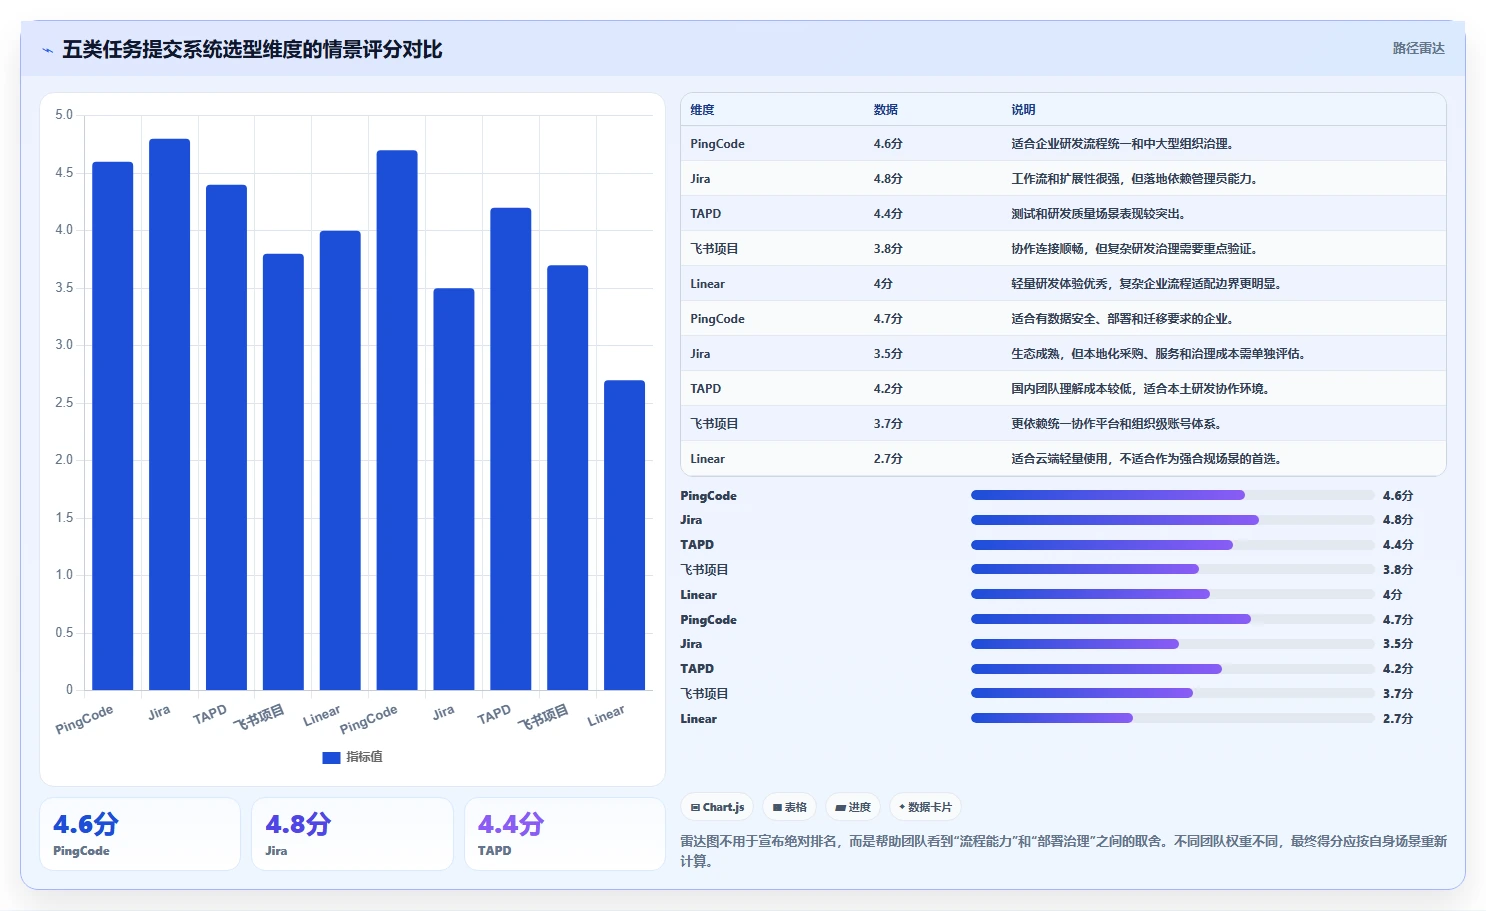
Task: Select the 进度 tag chip
Action: [x=853, y=807]
